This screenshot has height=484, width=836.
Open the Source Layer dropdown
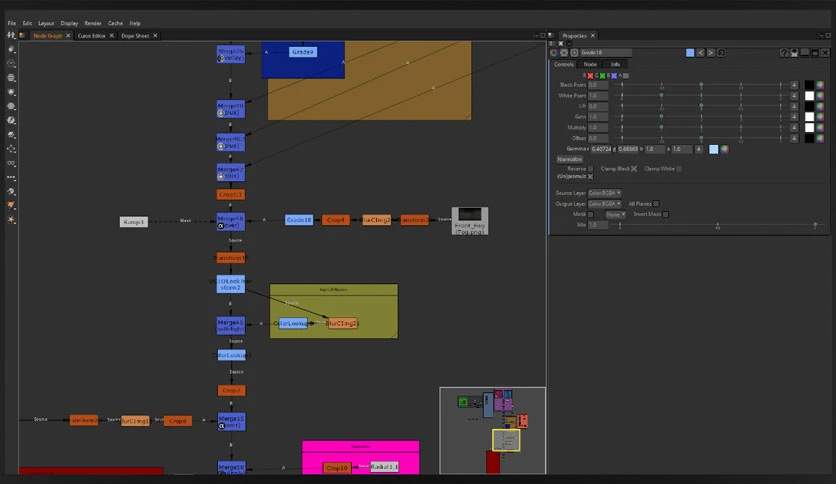click(x=605, y=193)
